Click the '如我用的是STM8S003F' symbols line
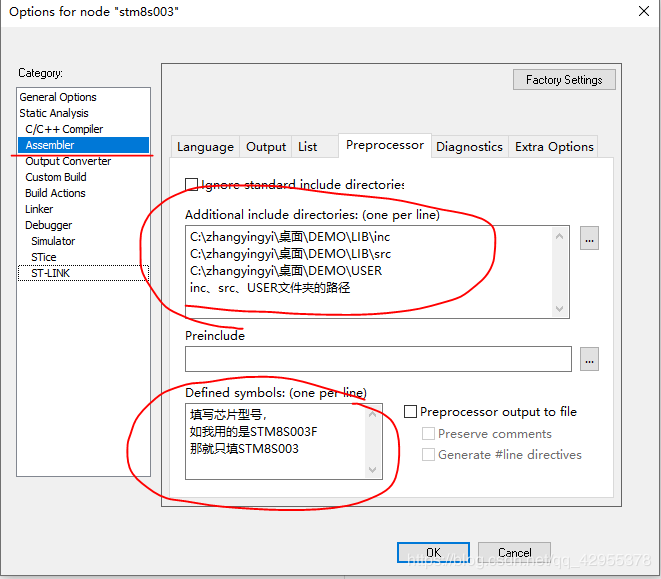 [x=253, y=431]
